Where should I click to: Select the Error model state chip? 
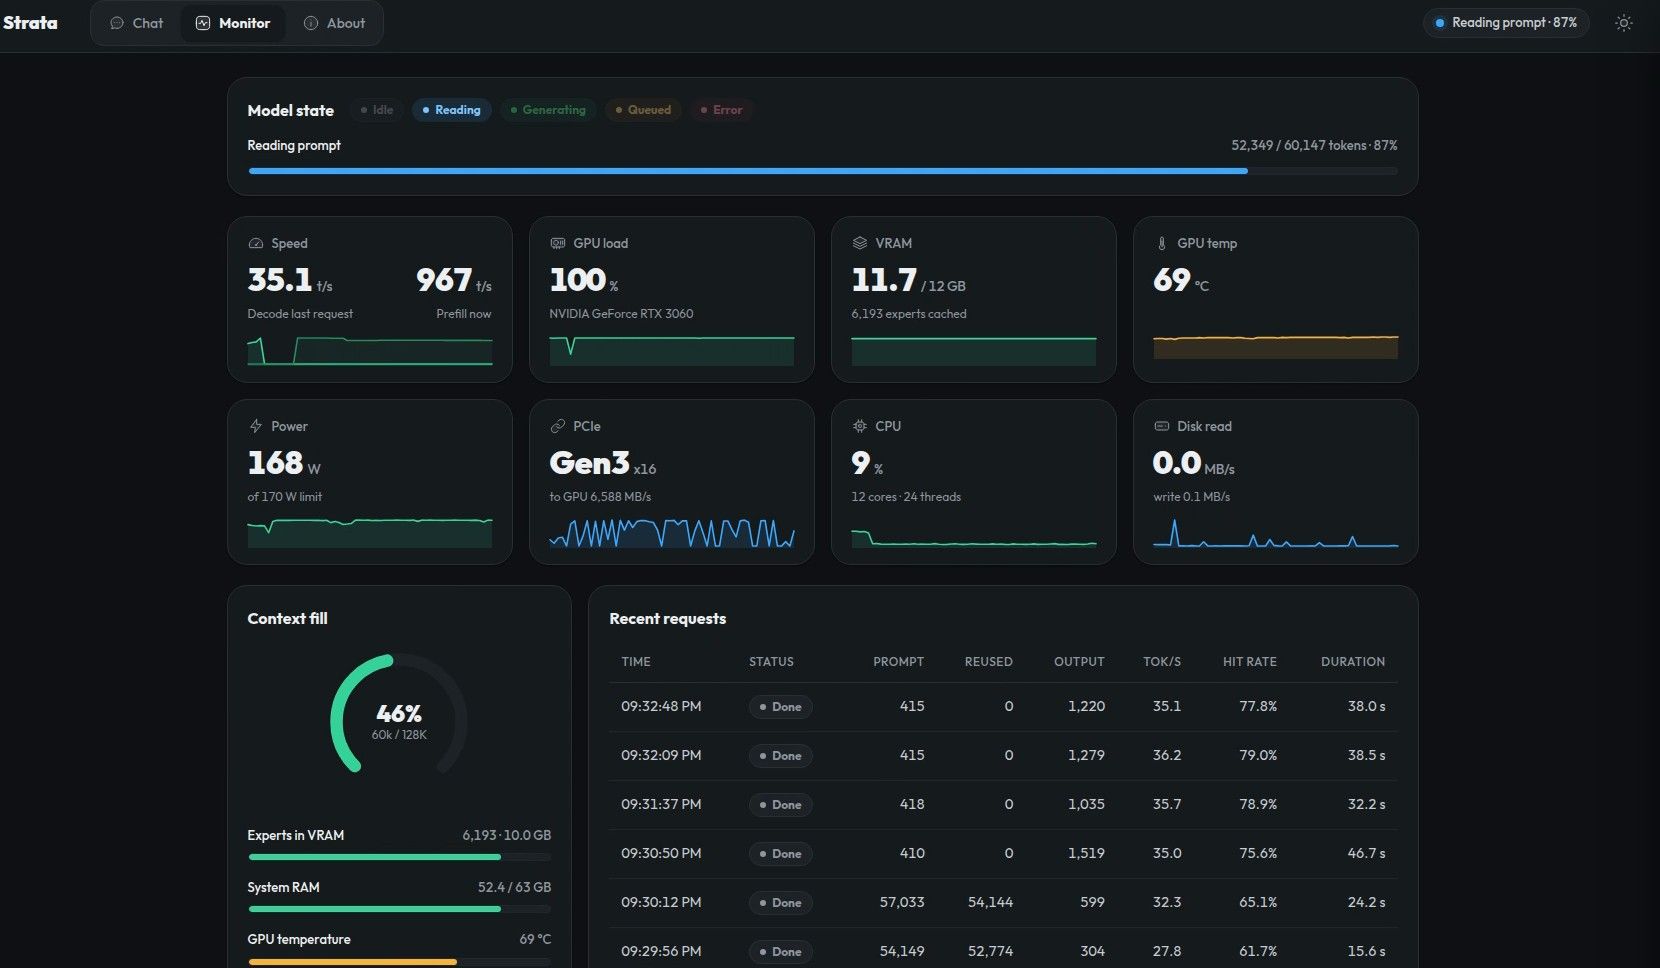coord(721,110)
